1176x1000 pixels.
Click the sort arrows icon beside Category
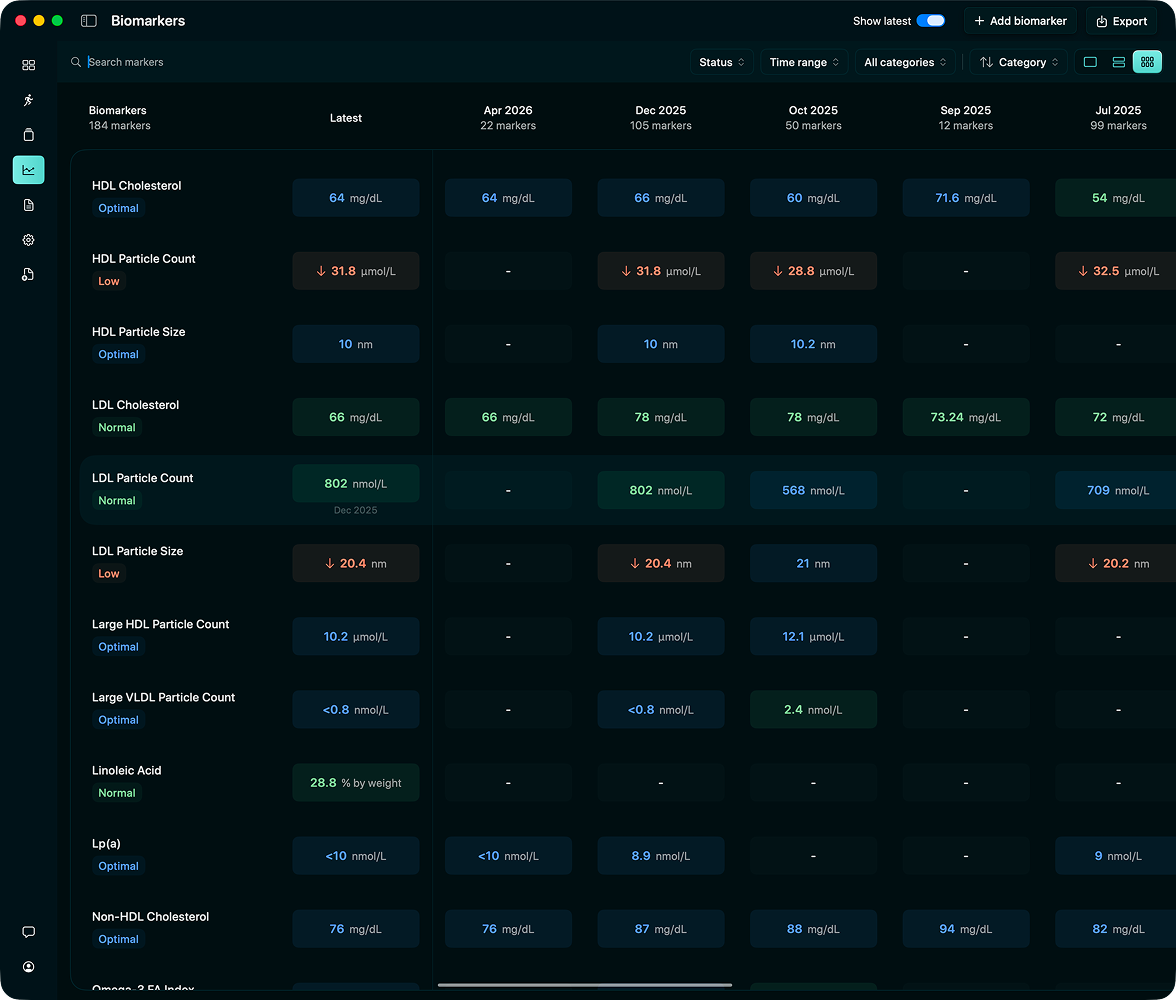986,62
